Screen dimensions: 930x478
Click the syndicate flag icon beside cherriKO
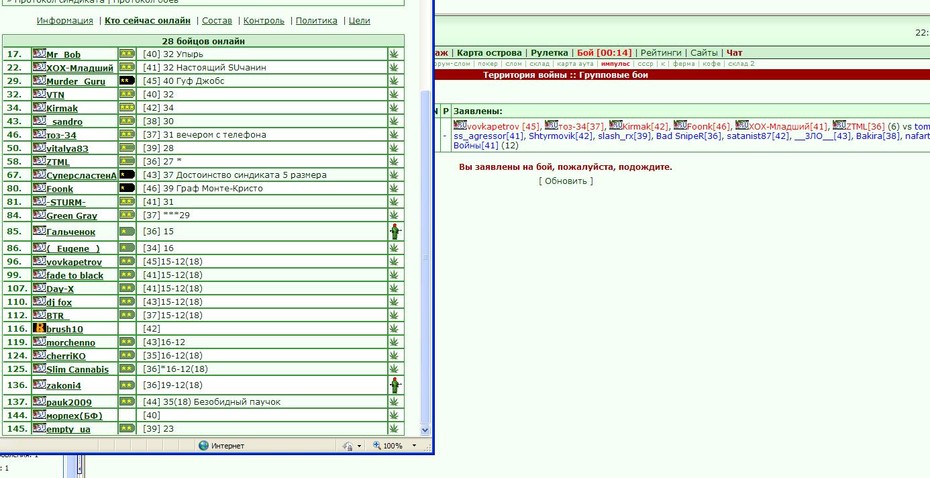[x=39, y=355]
